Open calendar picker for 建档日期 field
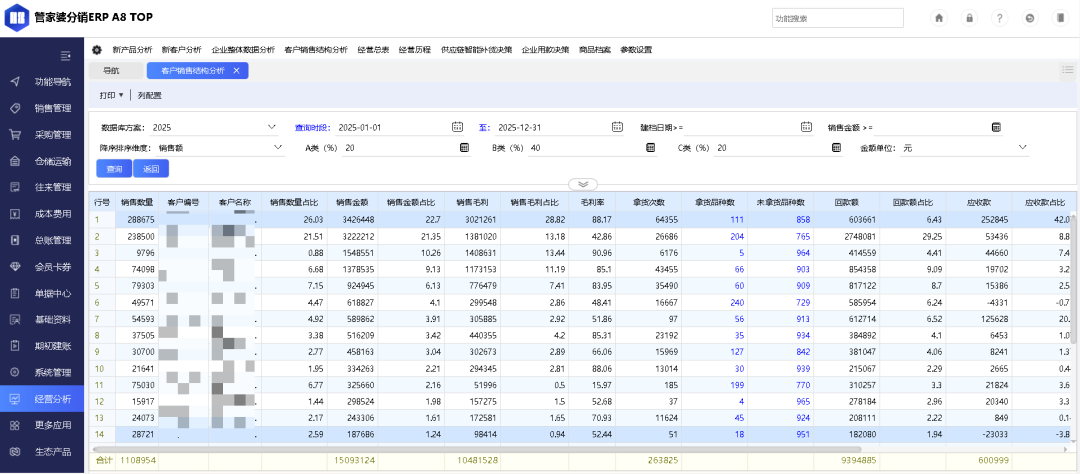Image resolution: width=1080 pixels, height=474 pixels. point(807,127)
